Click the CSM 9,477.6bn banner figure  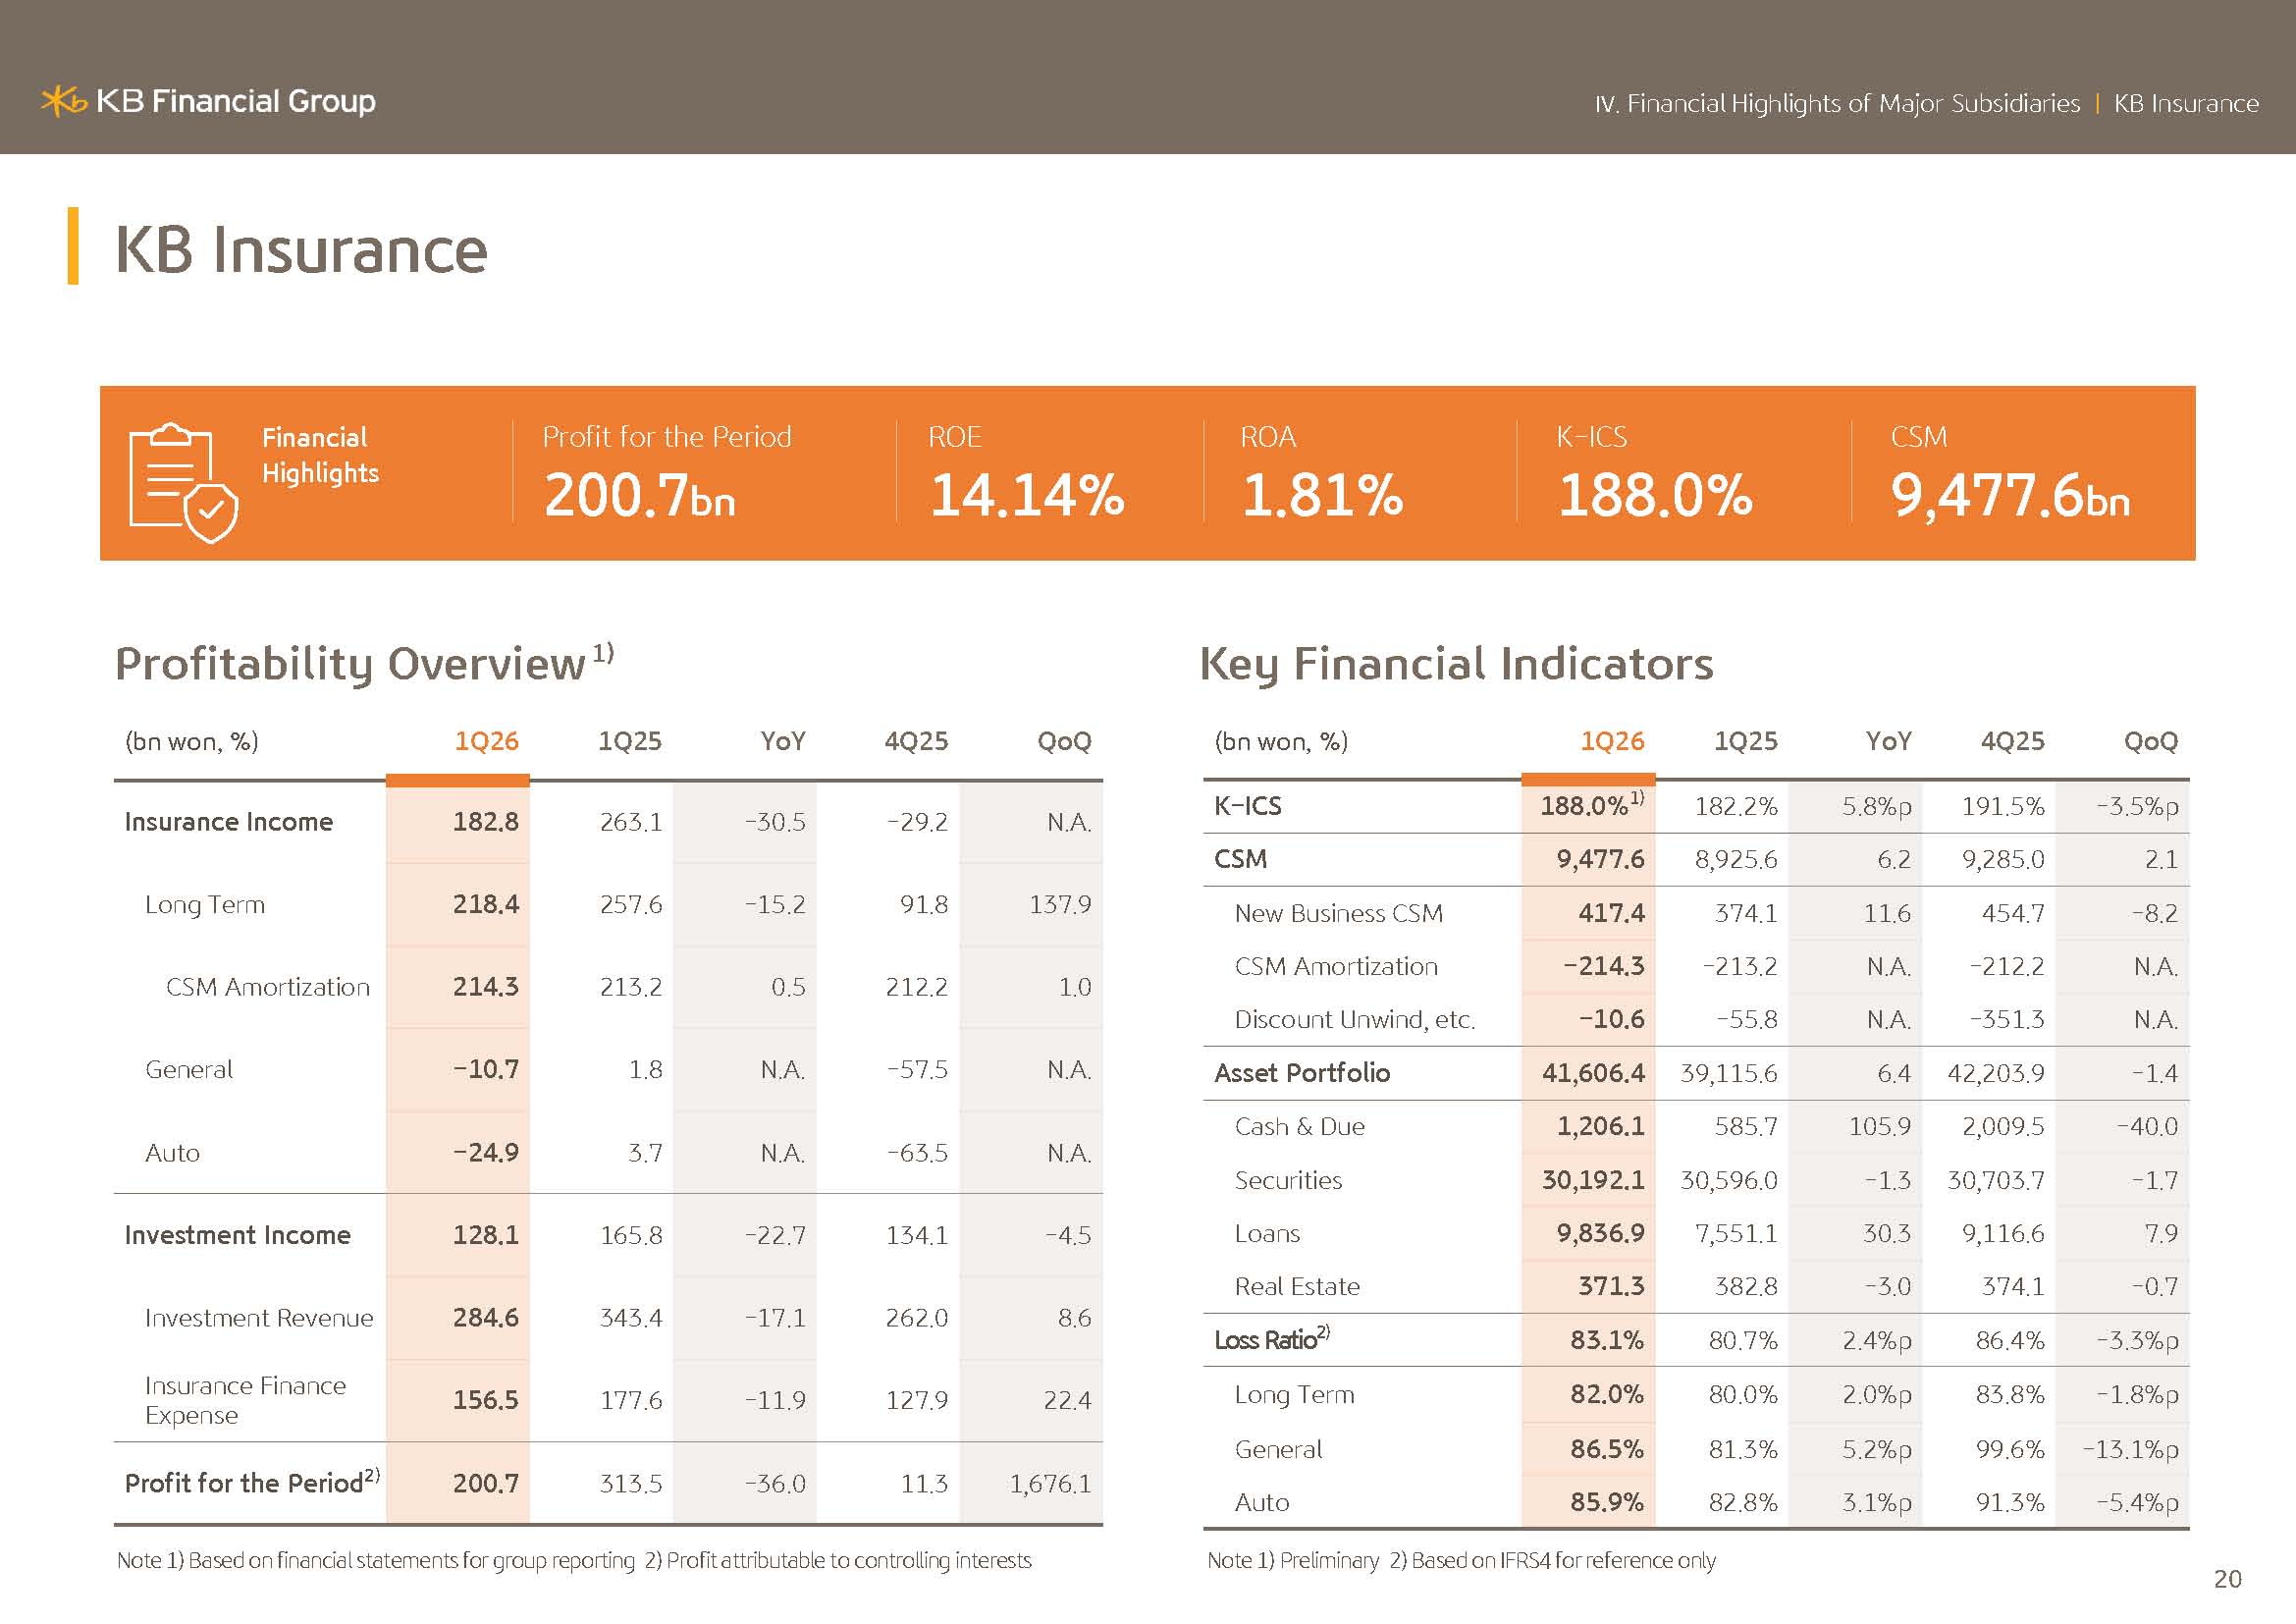pyautogui.click(x=2010, y=495)
